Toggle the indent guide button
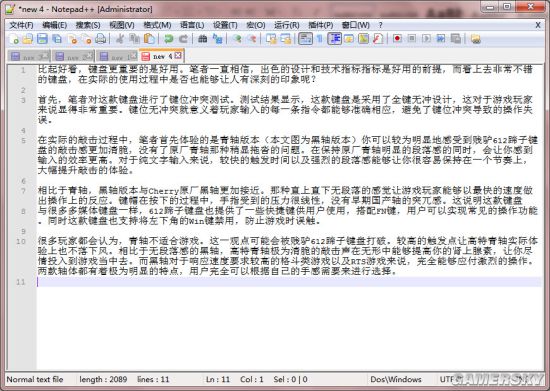The height and width of the screenshot is (391, 550). [334, 39]
